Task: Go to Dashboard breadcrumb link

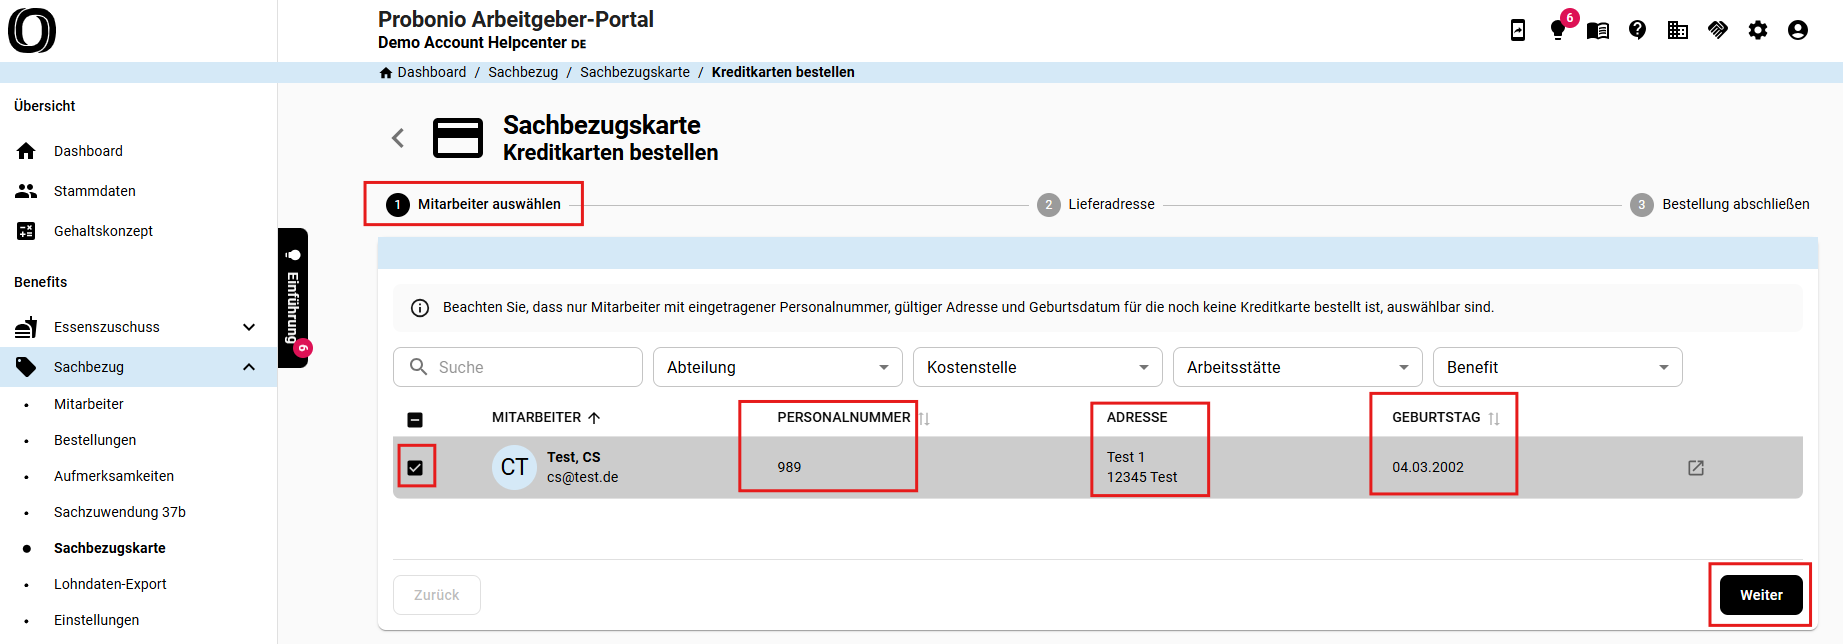Action: point(432,72)
